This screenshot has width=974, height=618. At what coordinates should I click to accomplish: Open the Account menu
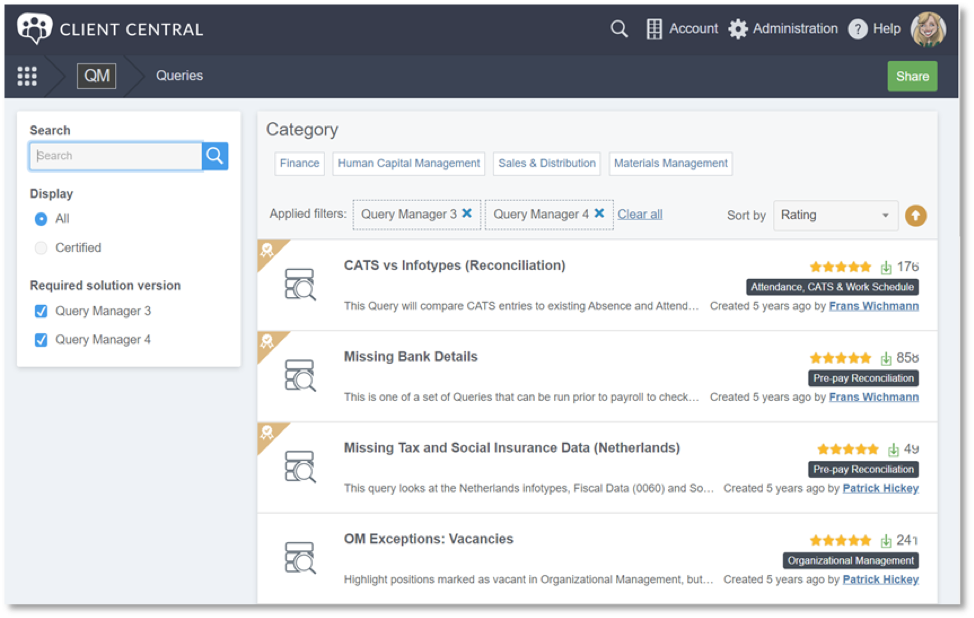(x=682, y=29)
